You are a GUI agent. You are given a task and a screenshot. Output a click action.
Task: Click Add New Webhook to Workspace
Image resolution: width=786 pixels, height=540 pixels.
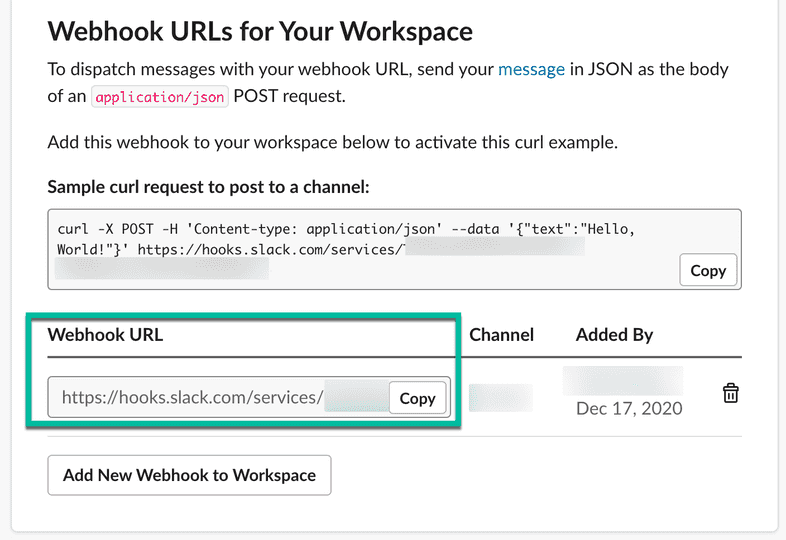tap(189, 475)
